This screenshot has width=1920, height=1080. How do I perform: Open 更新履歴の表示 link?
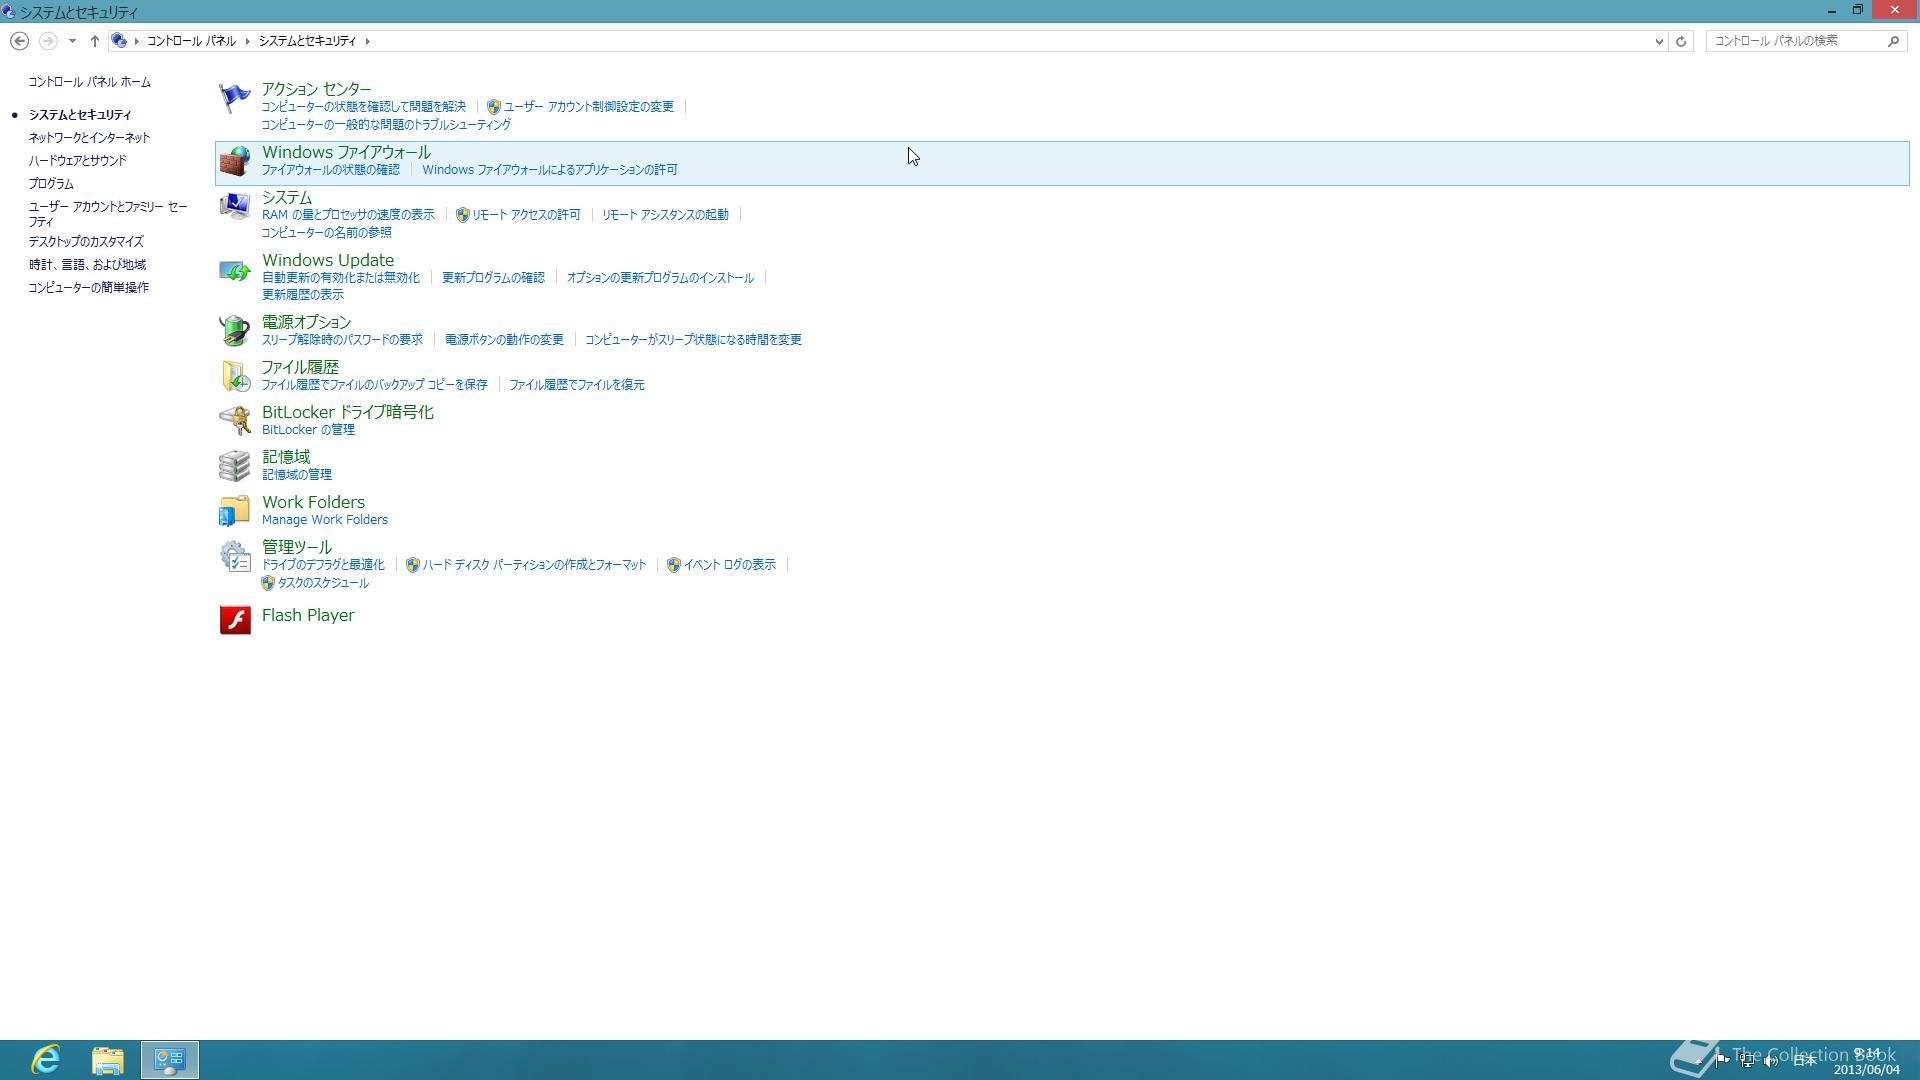coord(302,295)
